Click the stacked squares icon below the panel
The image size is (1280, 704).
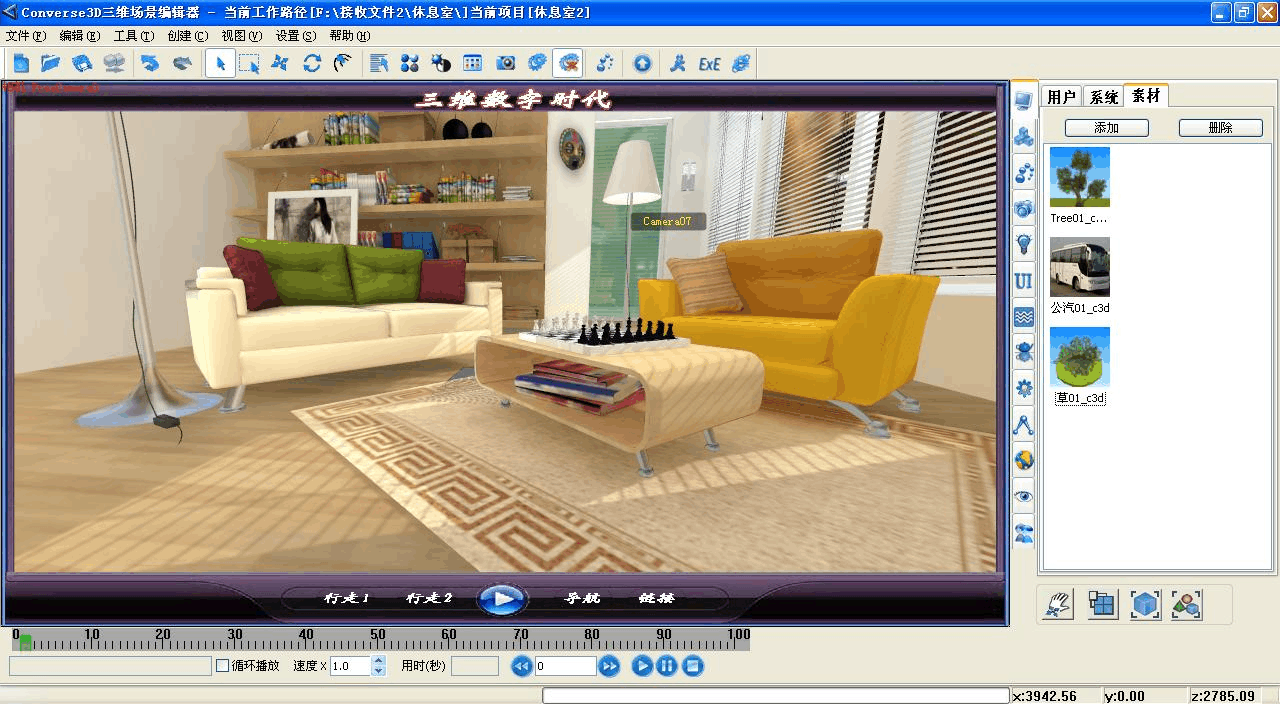(1102, 604)
